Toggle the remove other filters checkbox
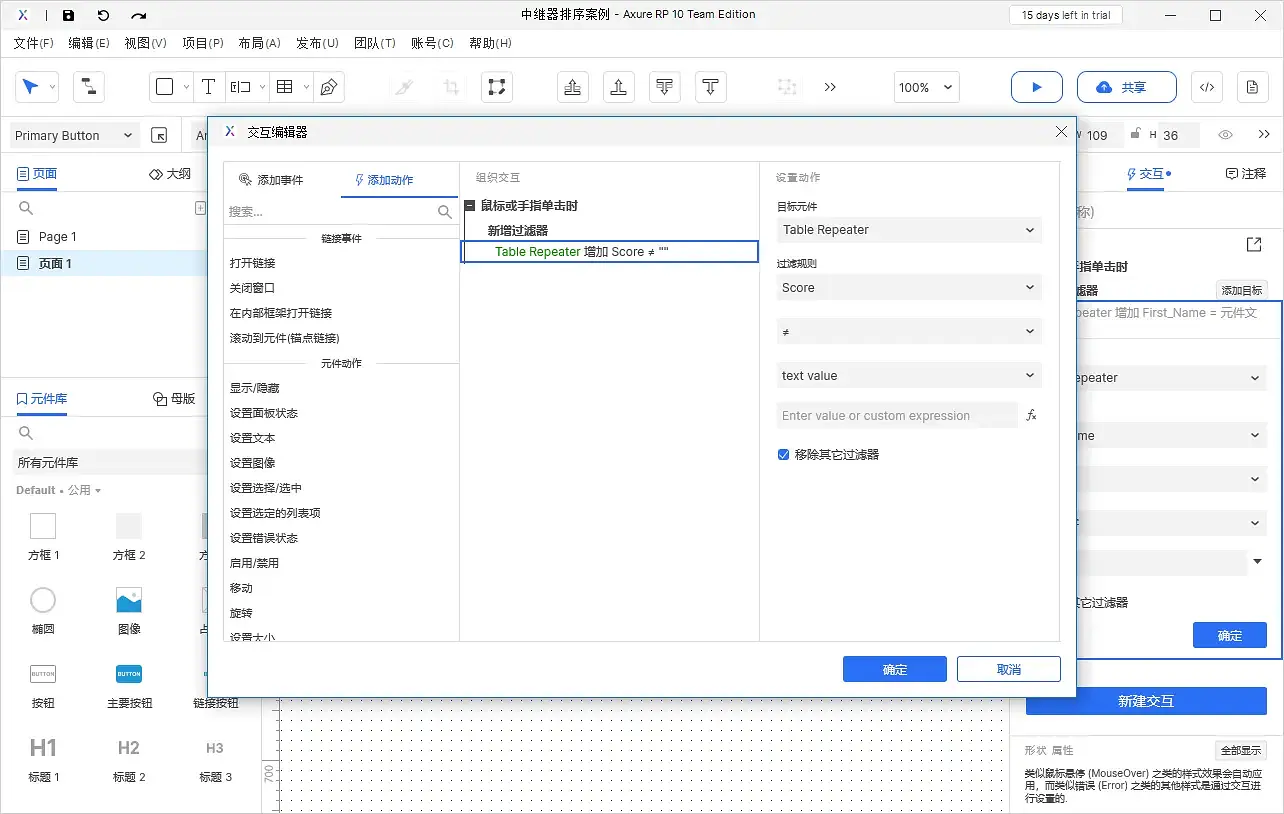 click(784, 454)
